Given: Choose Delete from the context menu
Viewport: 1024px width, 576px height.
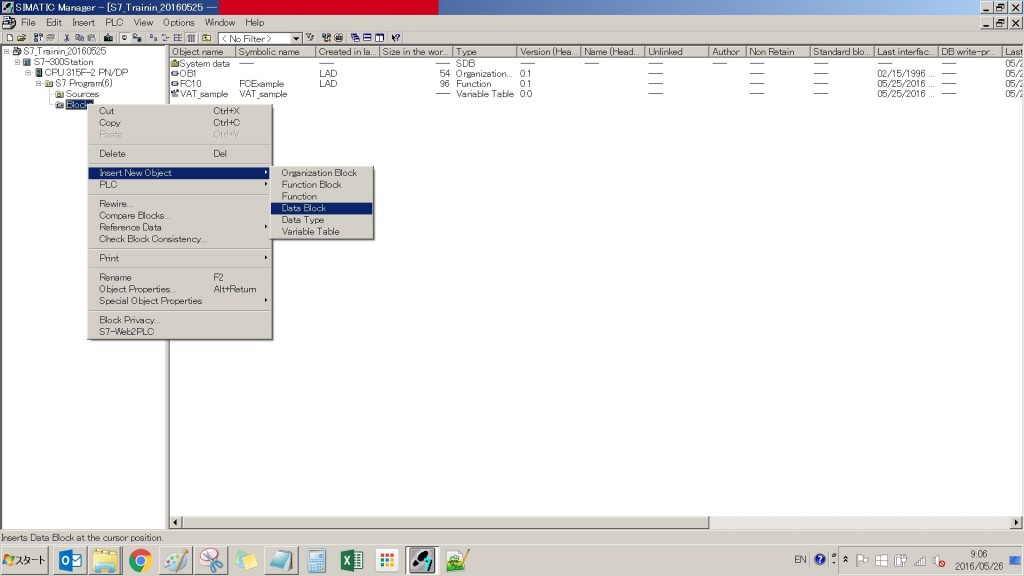Looking at the screenshot, I should pyautogui.click(x=180, y=153).
